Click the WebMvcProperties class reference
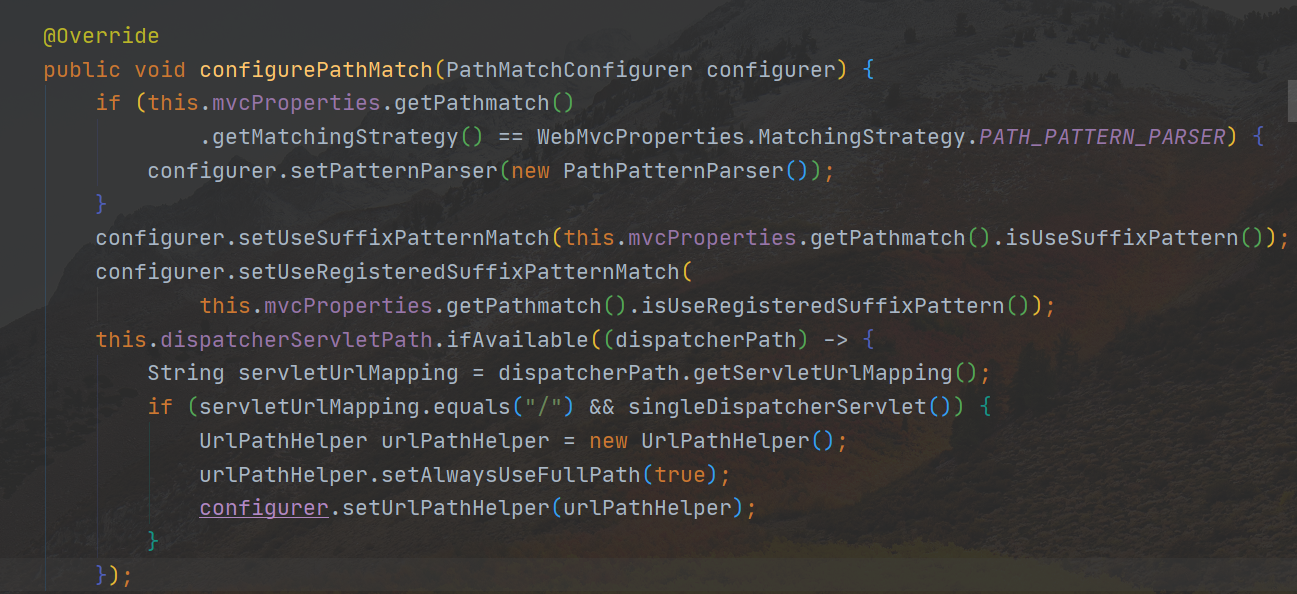 point(640,137)
